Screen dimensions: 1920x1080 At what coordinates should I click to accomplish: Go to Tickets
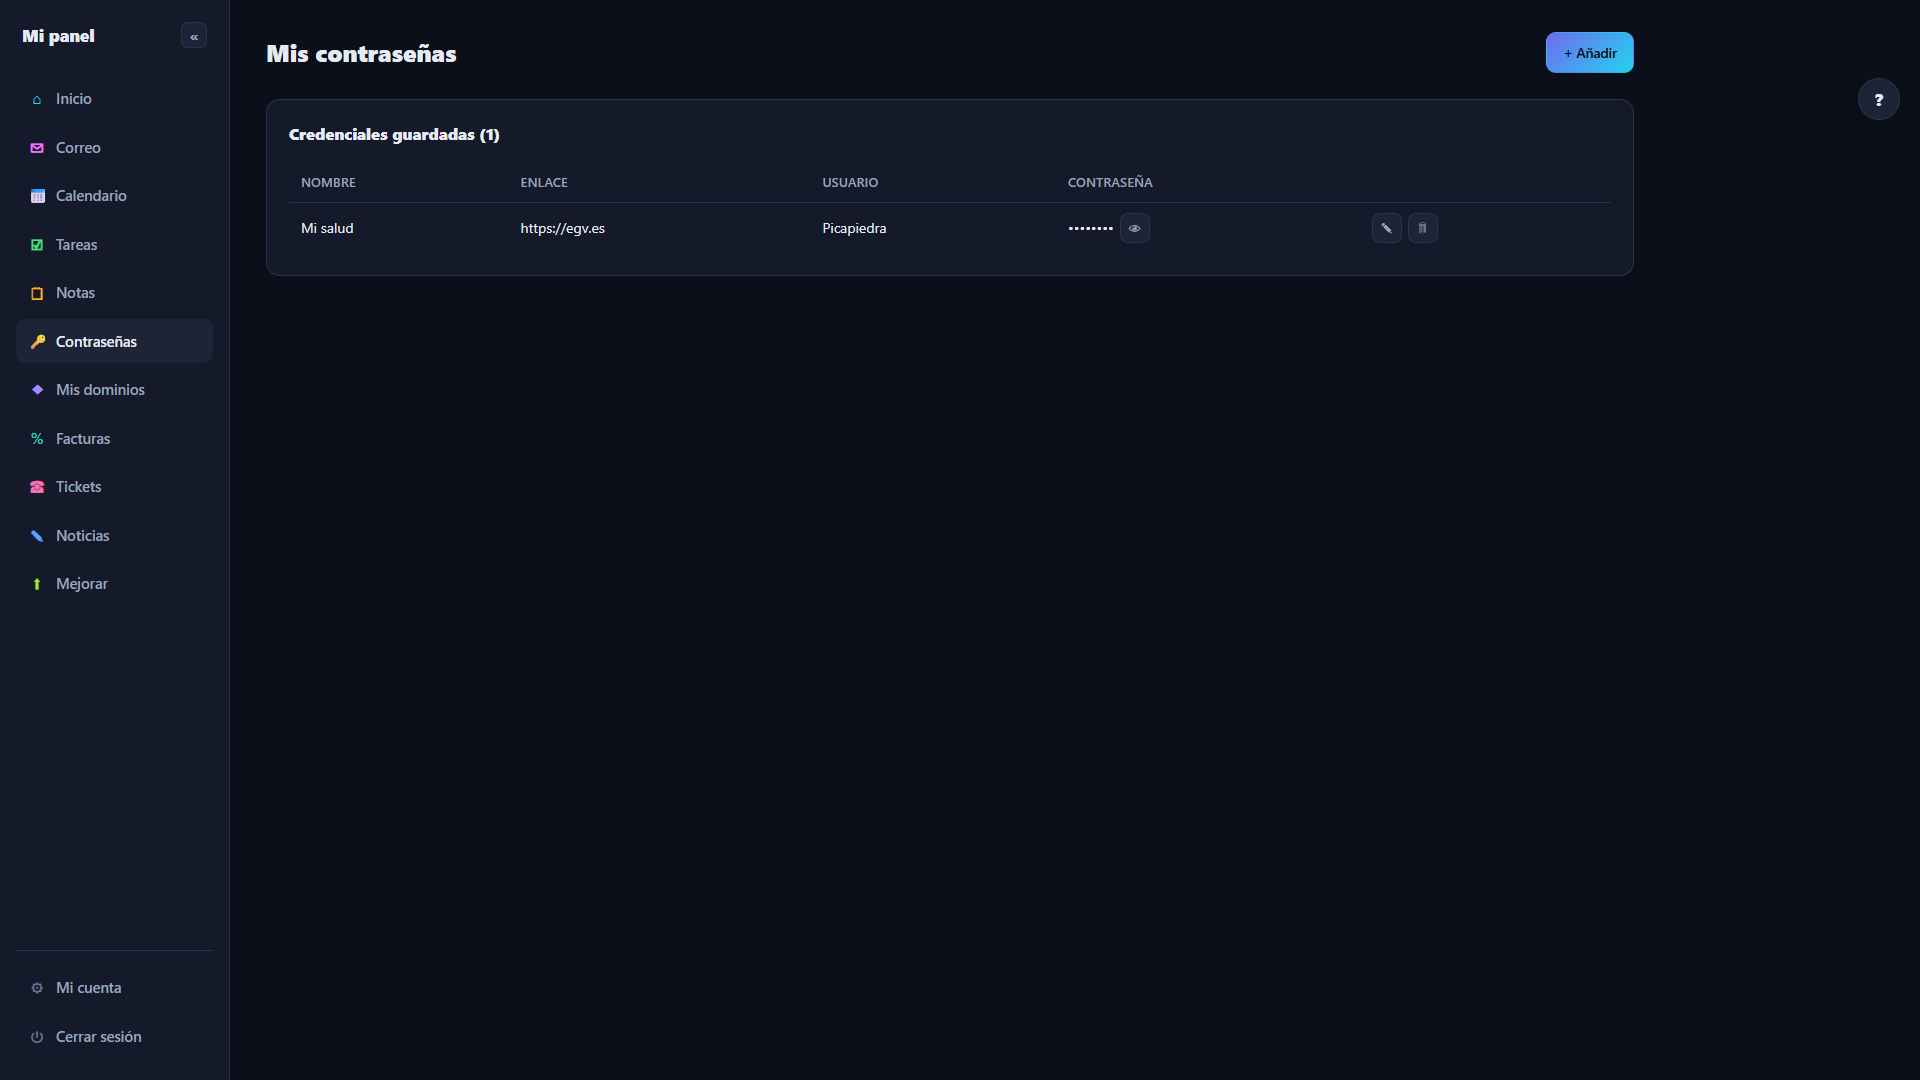click(x=114, y=487)
